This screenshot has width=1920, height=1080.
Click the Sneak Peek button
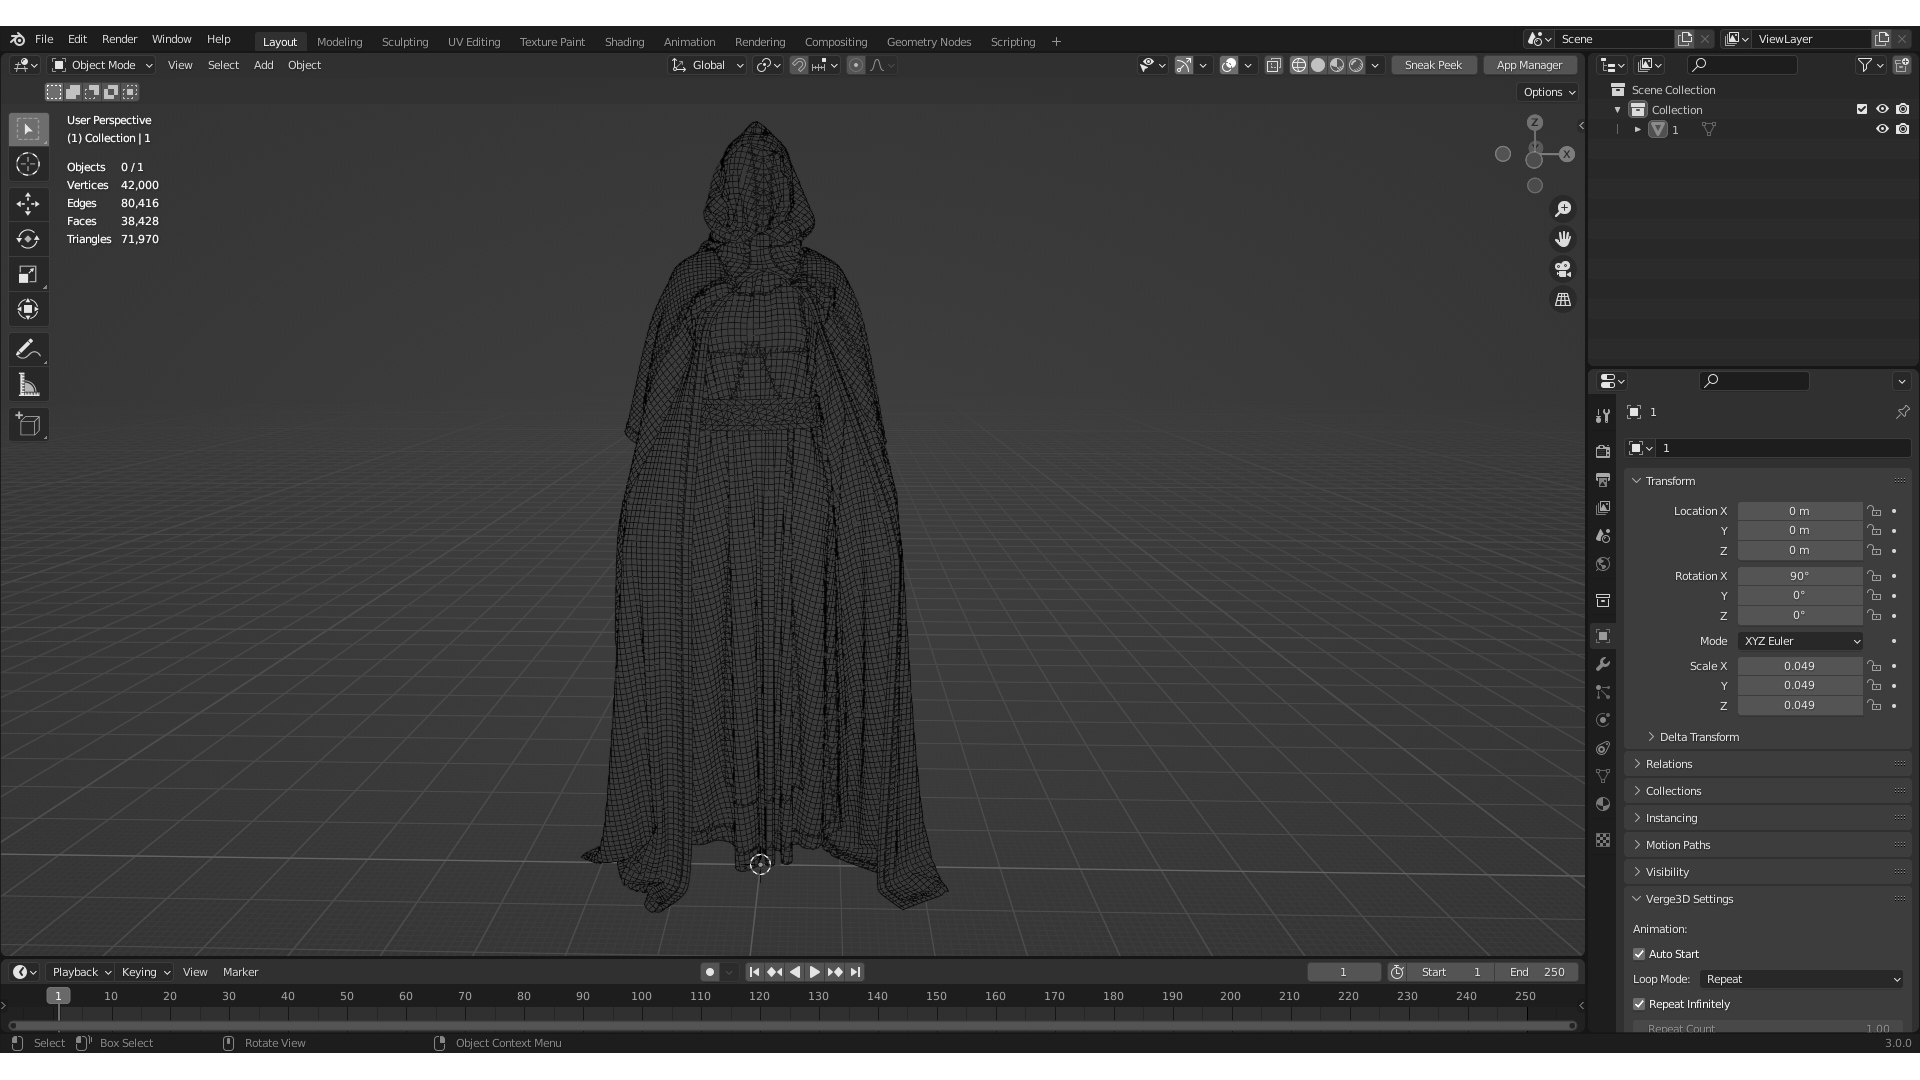pos(1432,65)
